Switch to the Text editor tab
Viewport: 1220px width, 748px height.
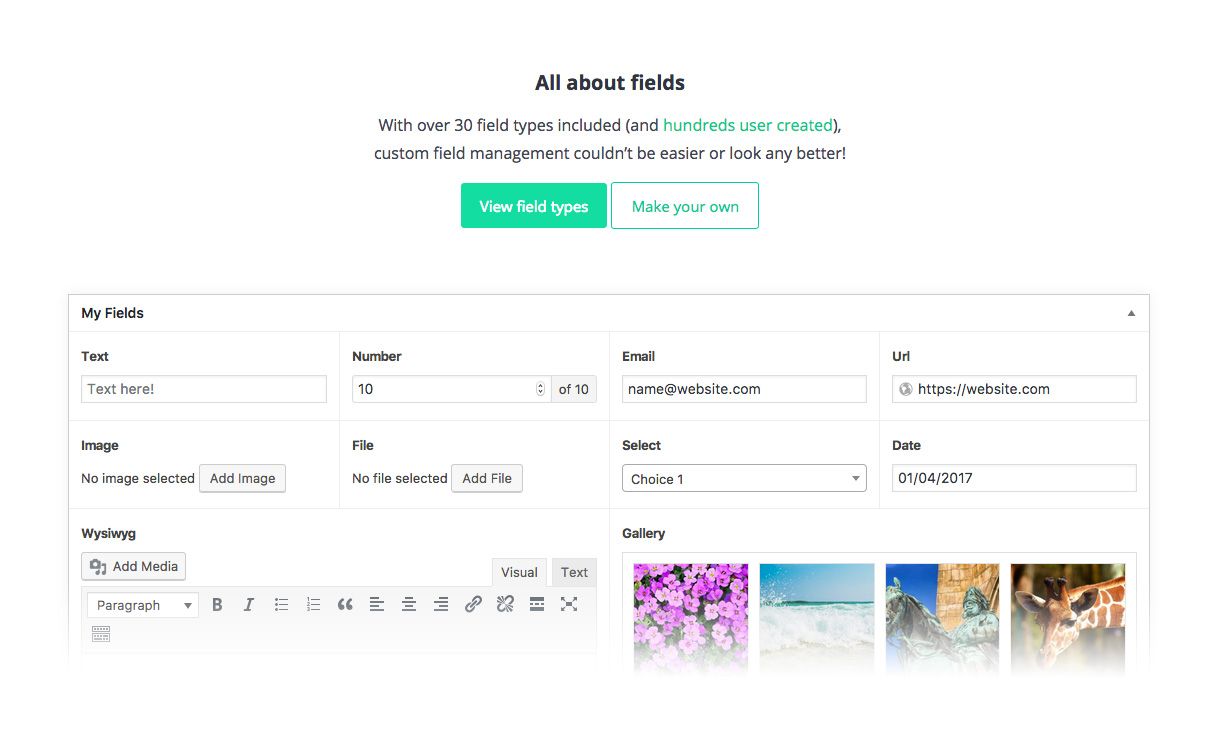(574, 572)
